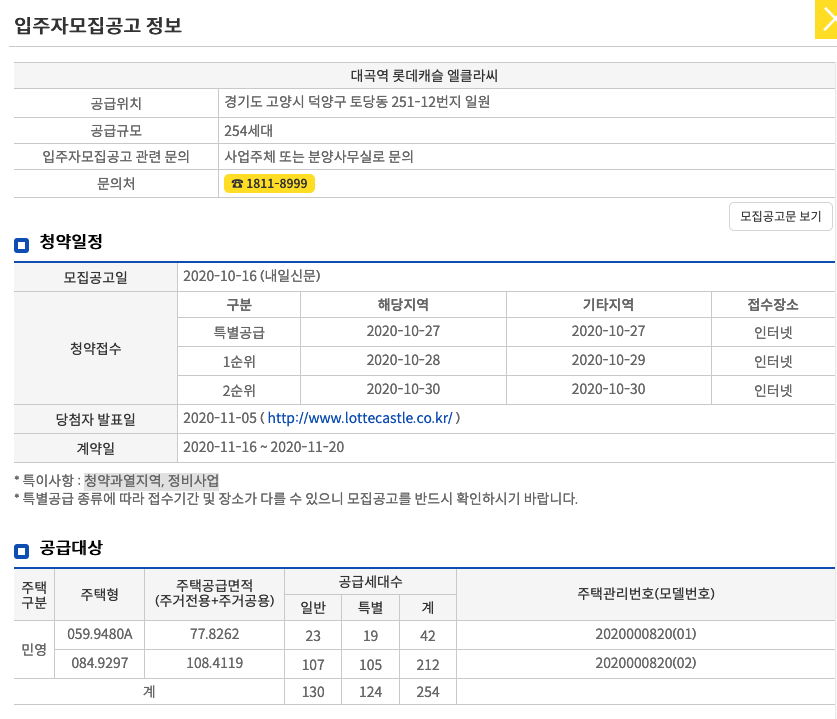
Task: Click the 공급세대수 column header
Action: [x=370, y=582]
